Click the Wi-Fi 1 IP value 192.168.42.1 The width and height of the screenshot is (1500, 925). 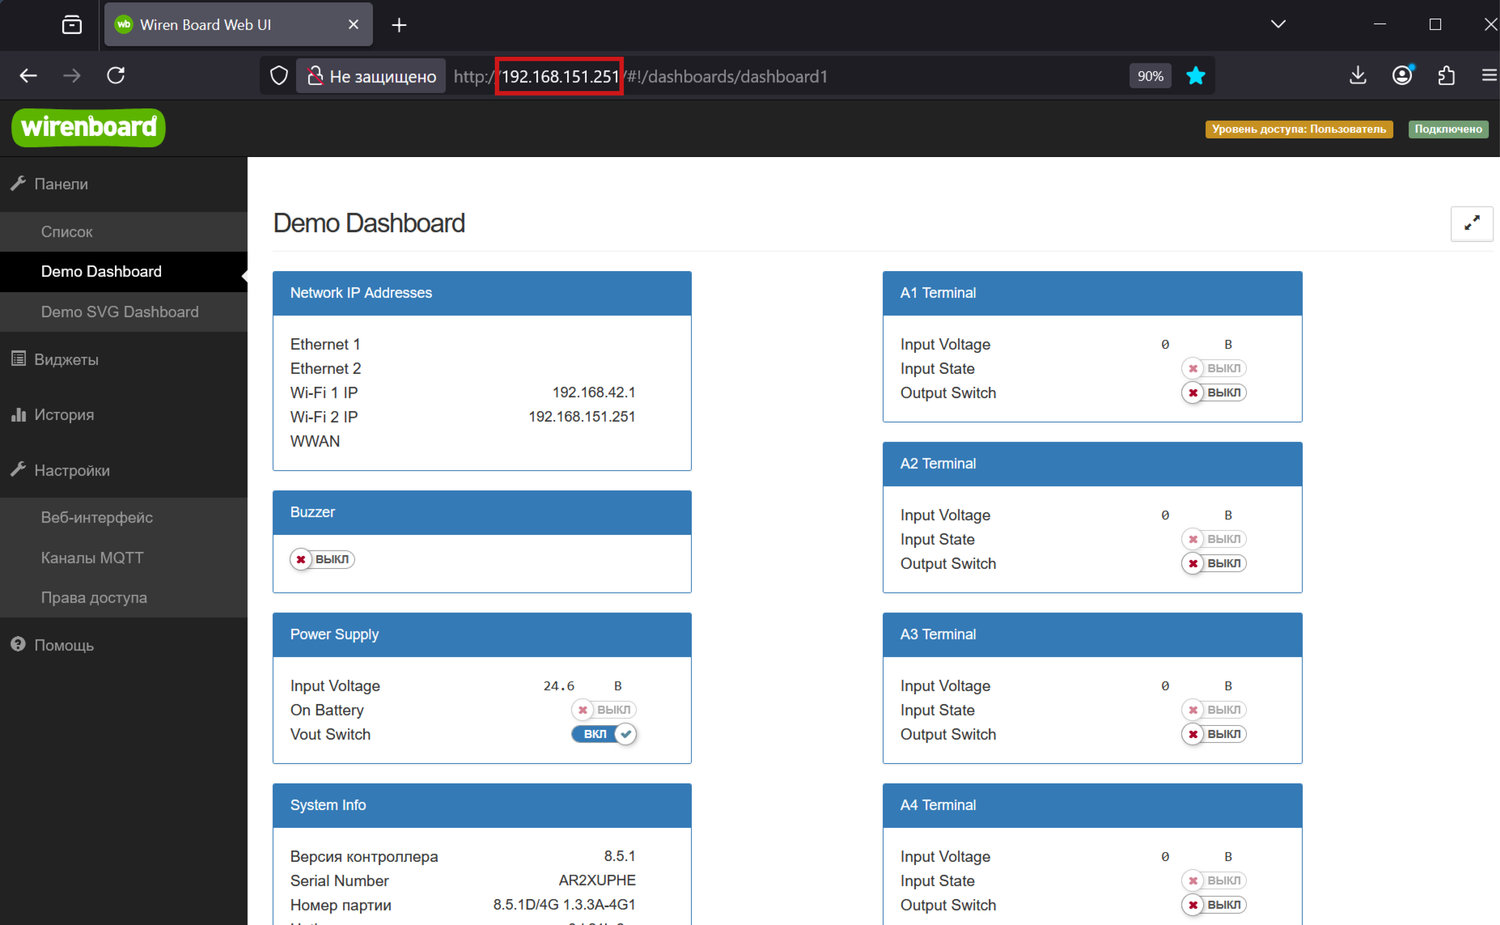594,393
